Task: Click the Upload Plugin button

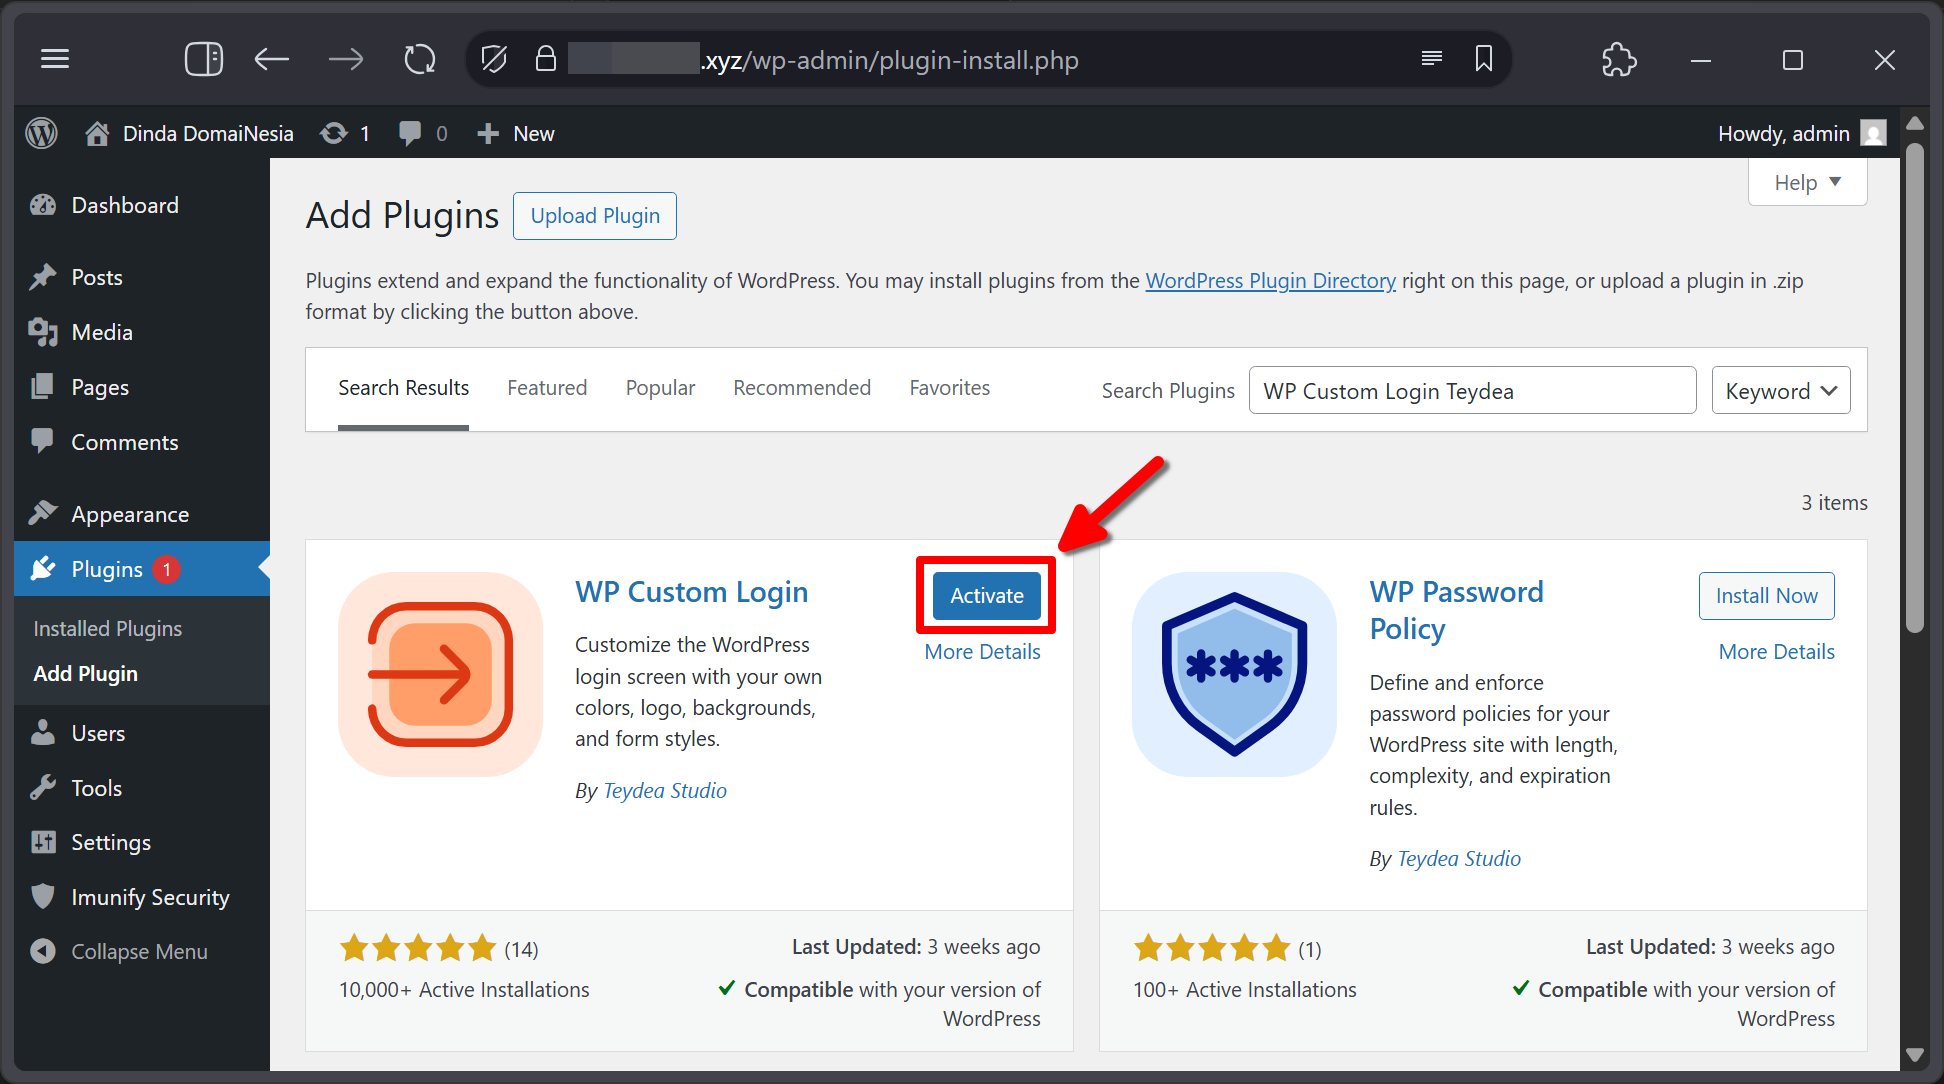Action: pos(595,216)
